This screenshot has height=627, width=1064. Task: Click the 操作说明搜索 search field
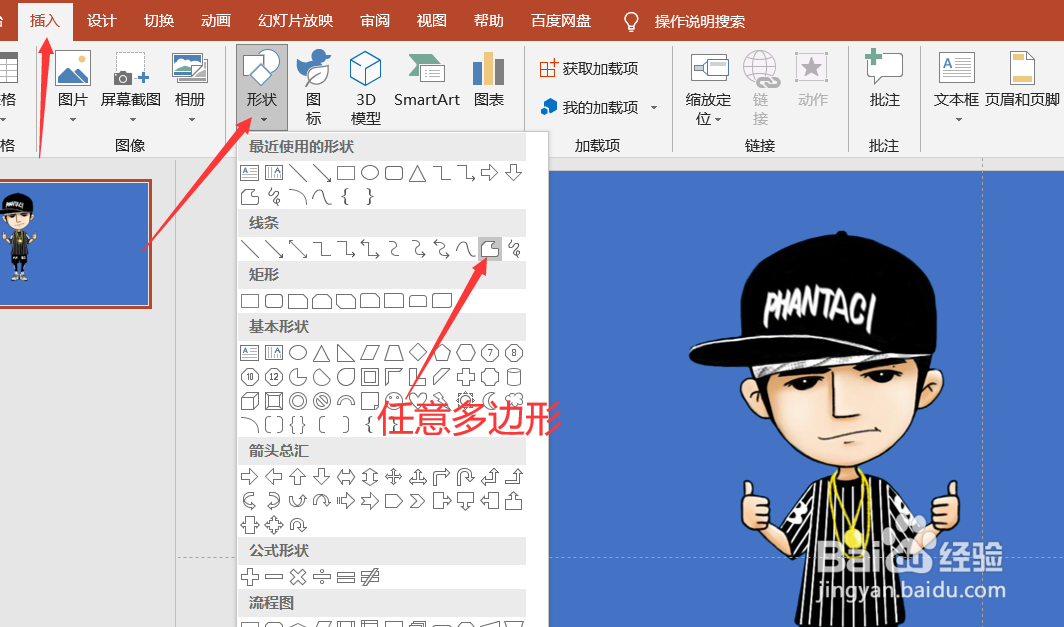point(700,22)
